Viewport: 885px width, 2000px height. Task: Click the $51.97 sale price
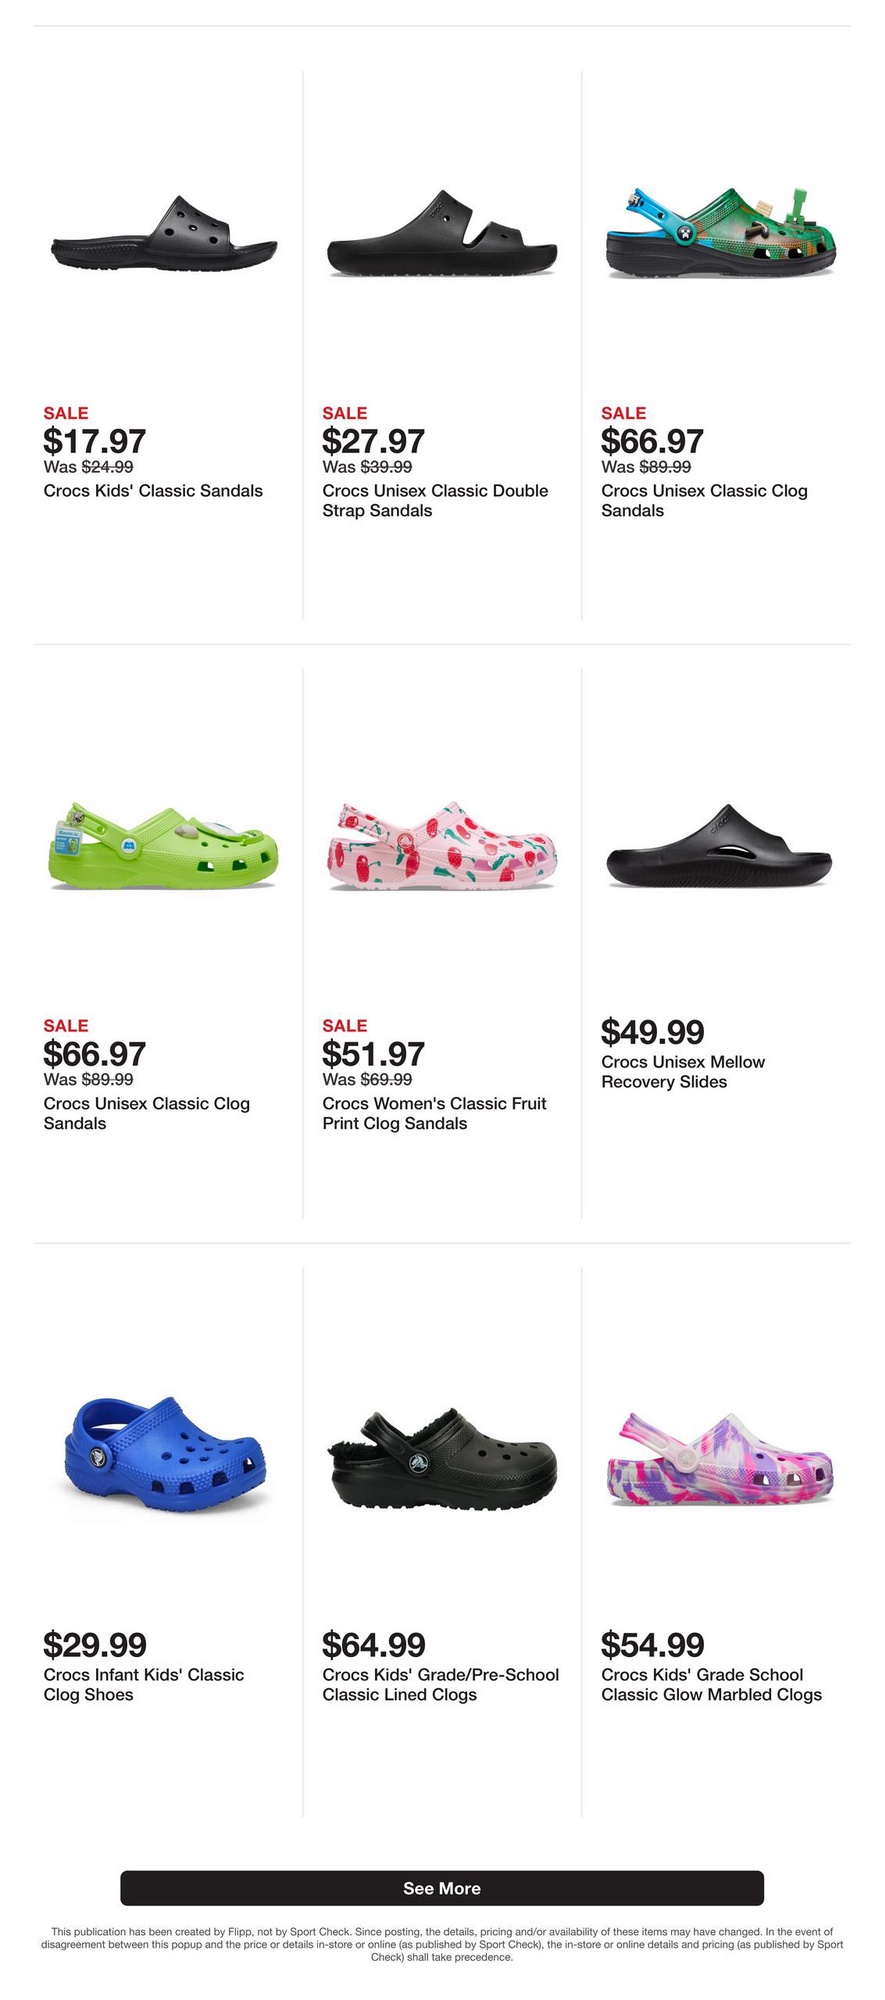click(373, 1053)
